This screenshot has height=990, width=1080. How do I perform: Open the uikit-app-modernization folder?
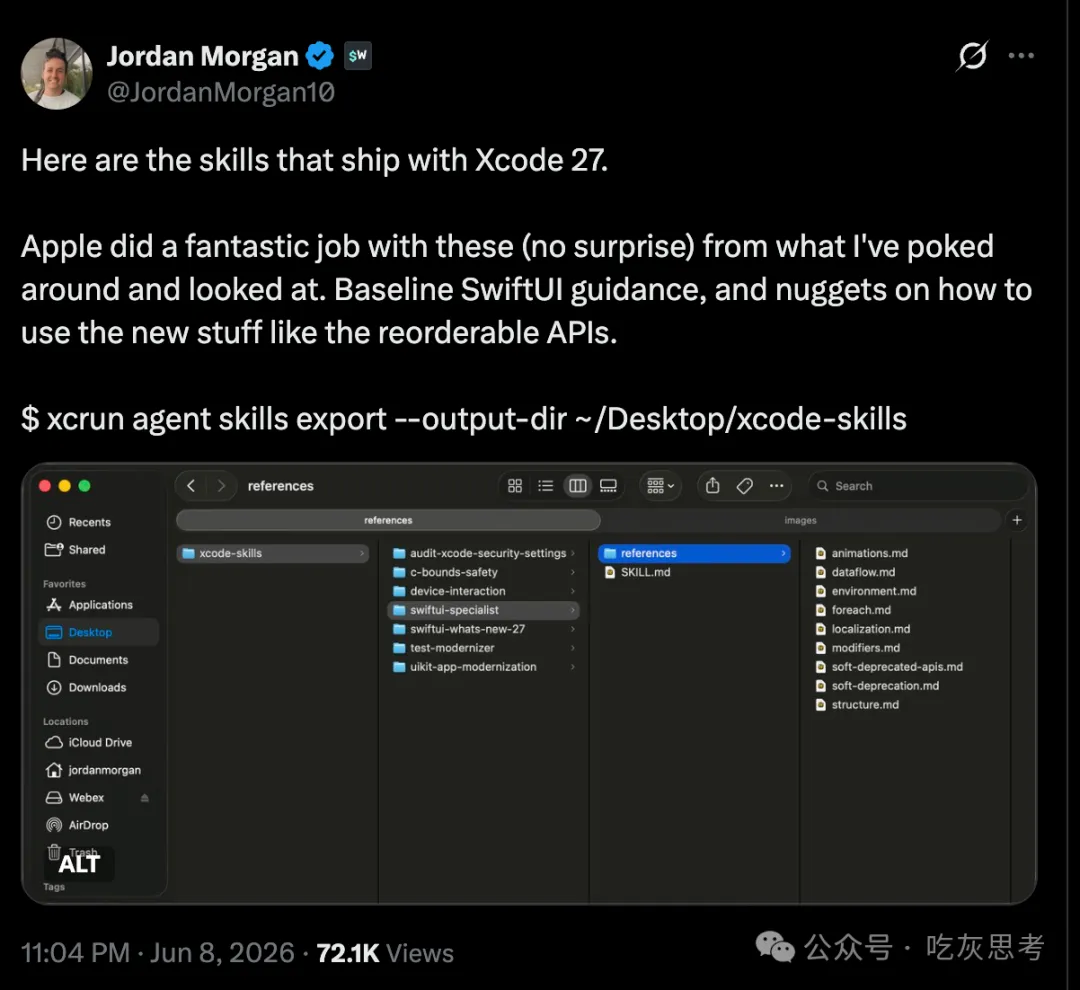point(484,667)
